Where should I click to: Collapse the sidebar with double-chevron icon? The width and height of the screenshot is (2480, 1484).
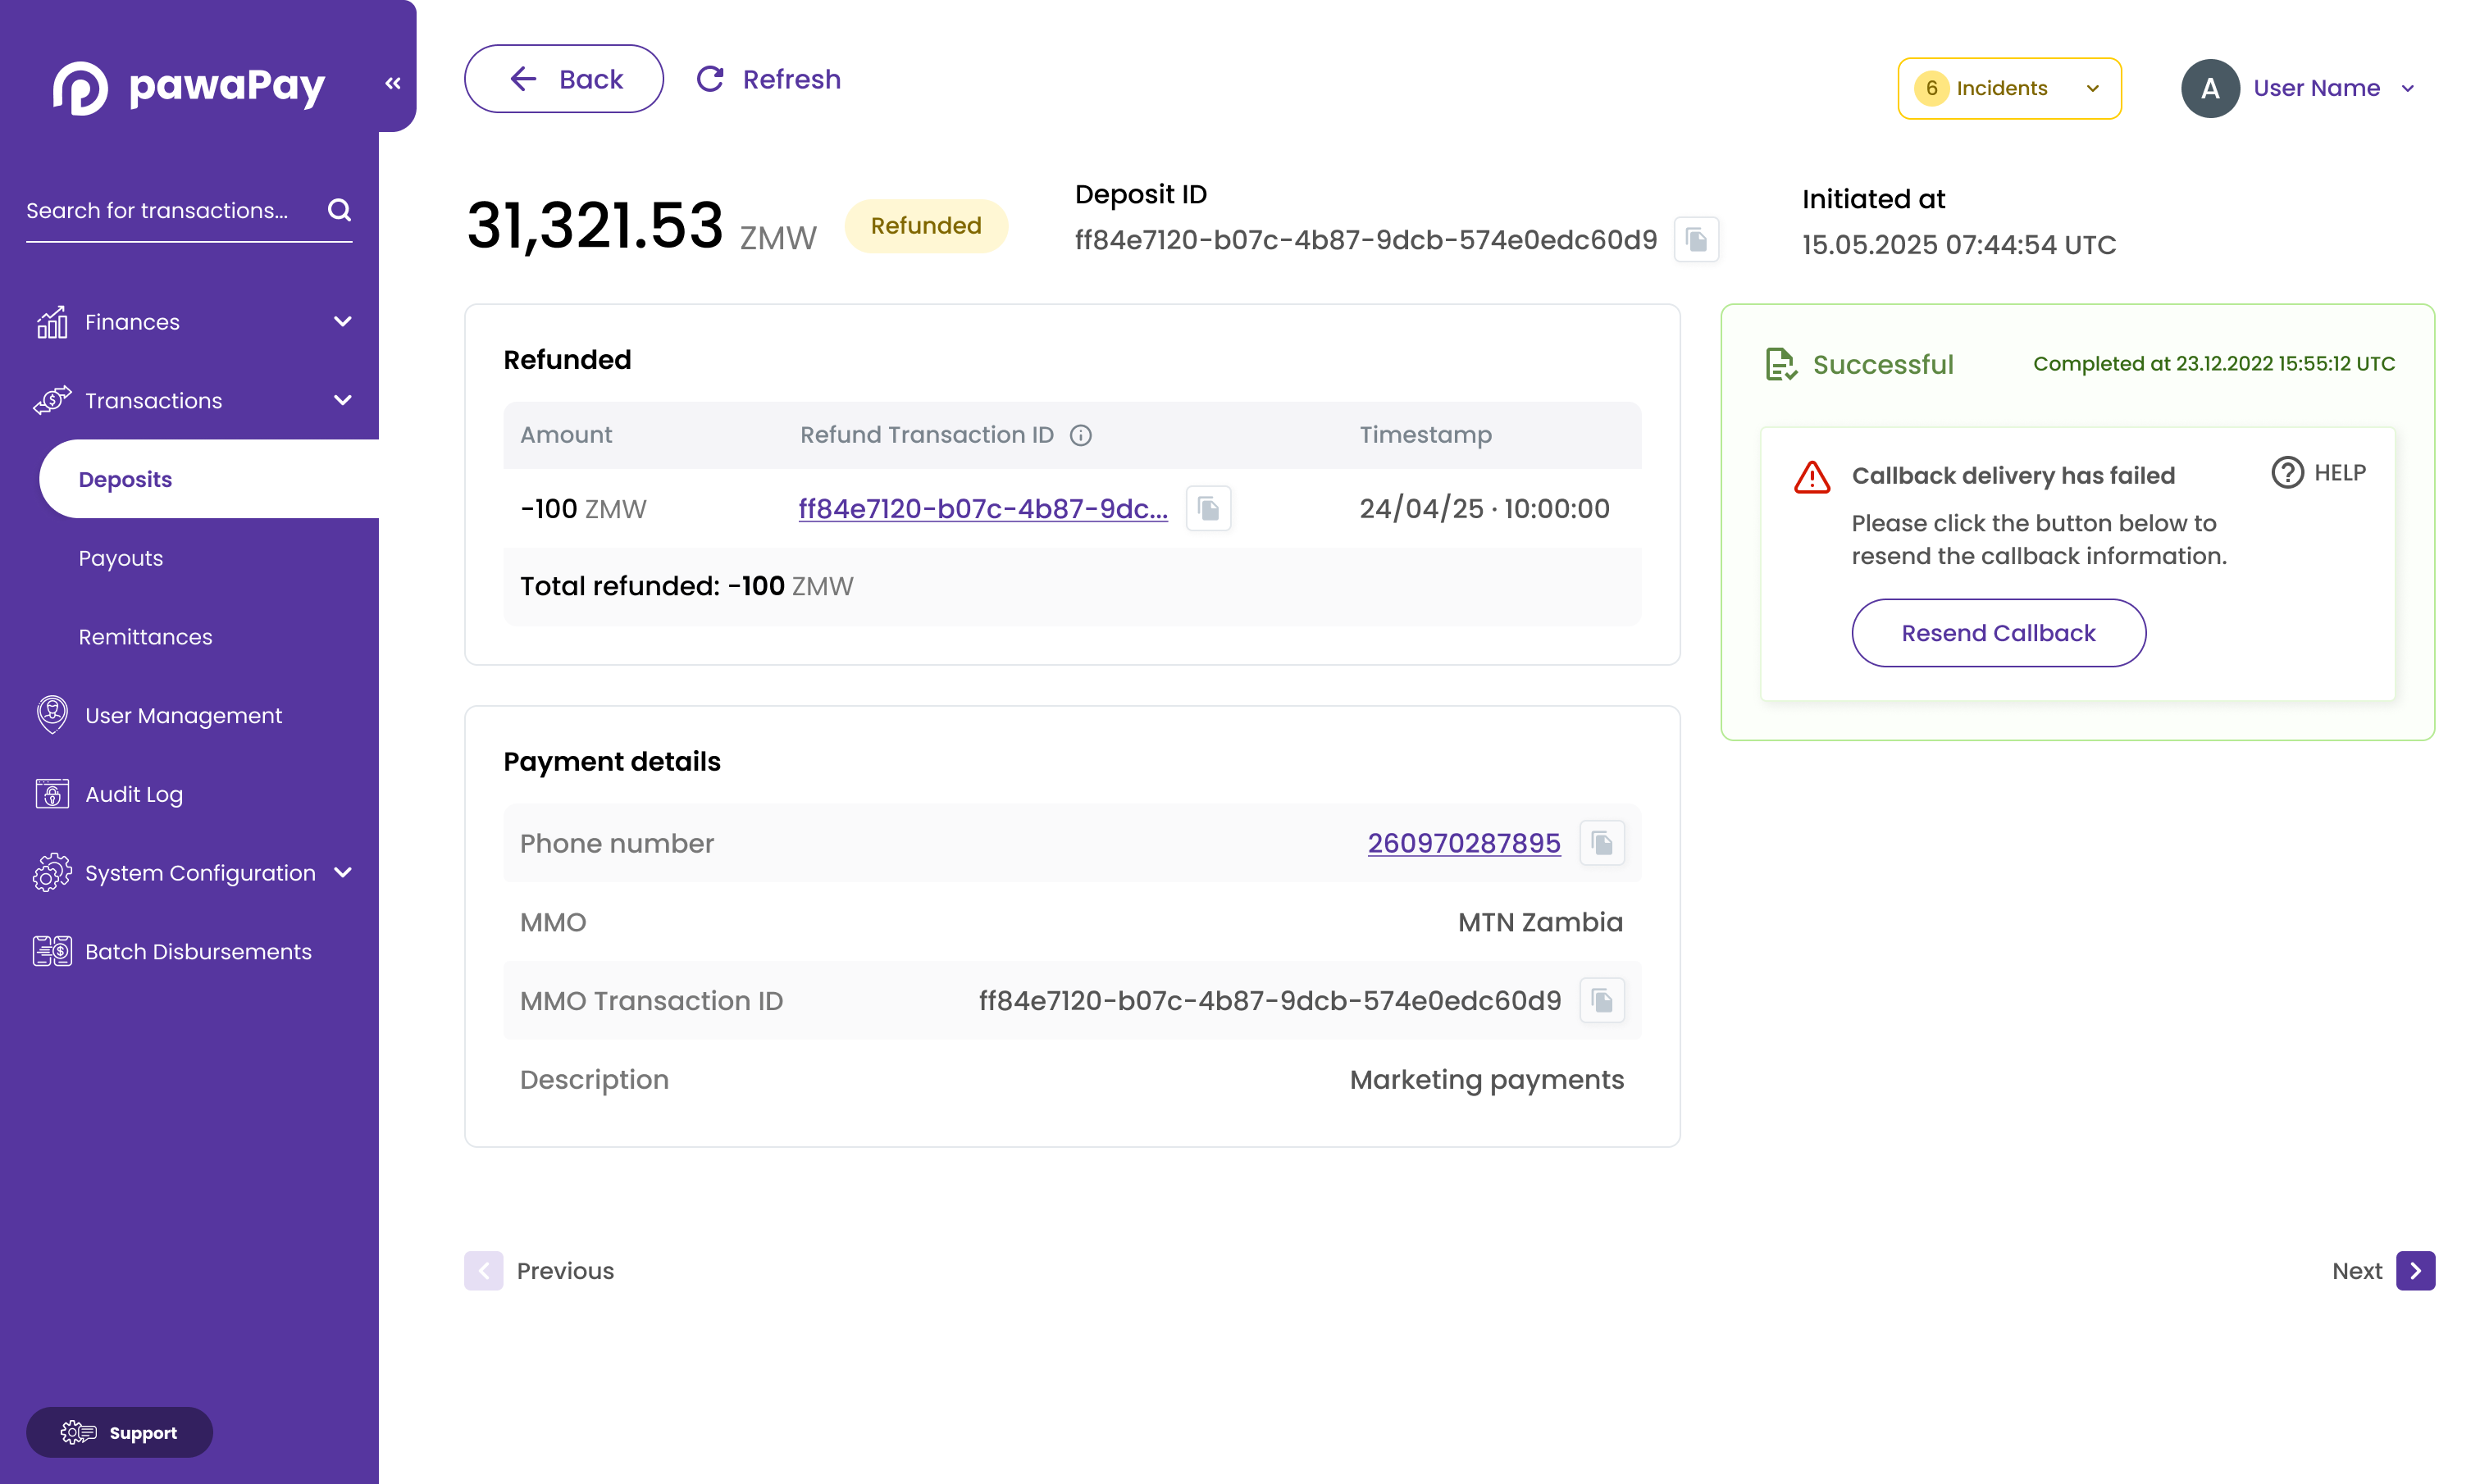click(393, 84)
